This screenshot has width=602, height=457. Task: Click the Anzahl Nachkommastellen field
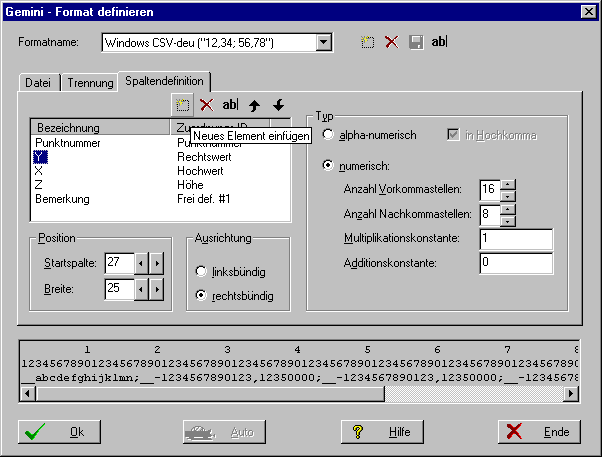490,214
